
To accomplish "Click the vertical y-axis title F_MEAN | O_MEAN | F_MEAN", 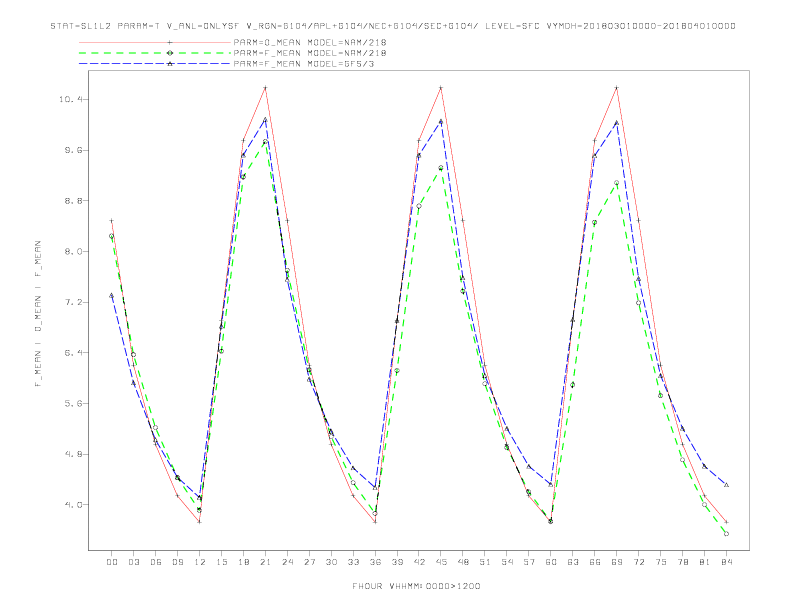I will tap(38, 314).
